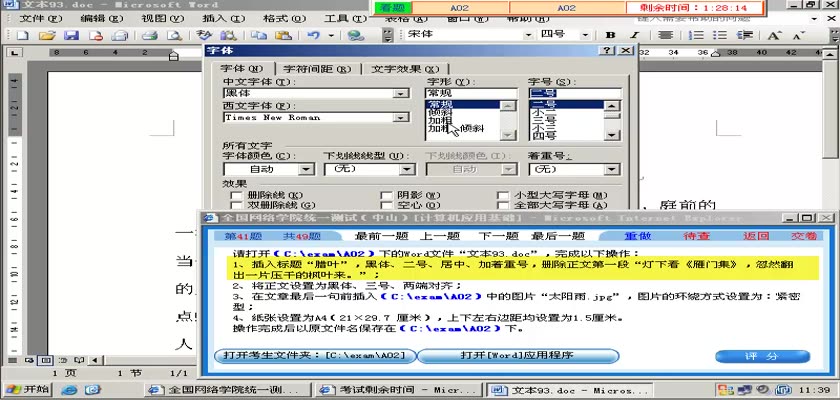Screen dimensions: 840x400
Task: Apply numbered list formatting
Action: tap(696, 35)
